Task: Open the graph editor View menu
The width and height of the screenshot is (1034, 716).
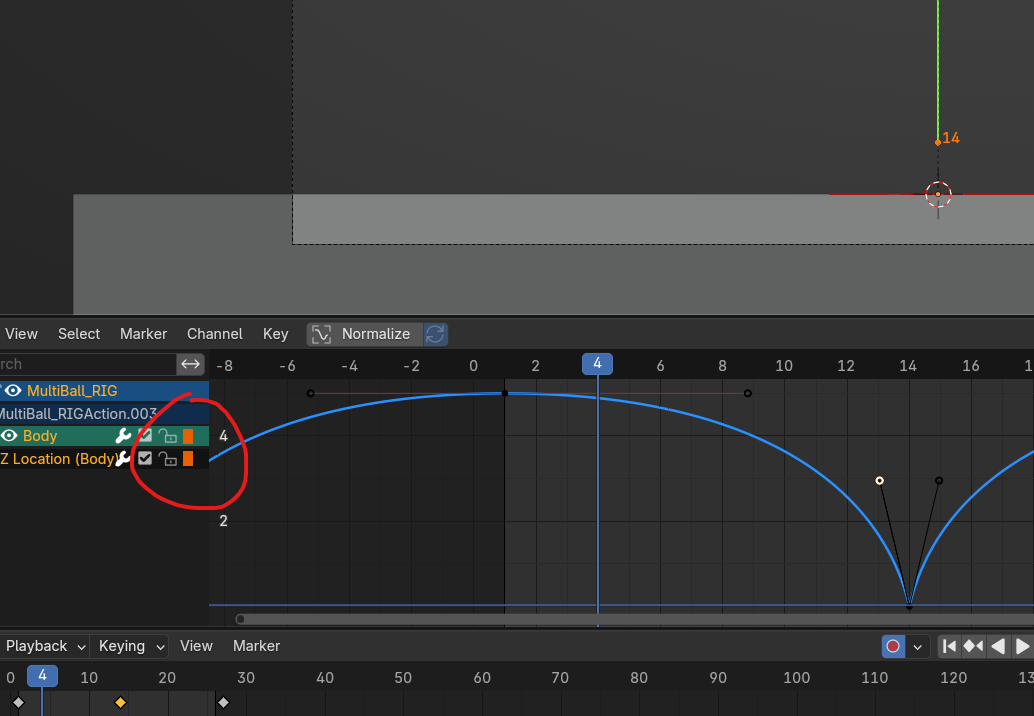Action: coord(21,334)
